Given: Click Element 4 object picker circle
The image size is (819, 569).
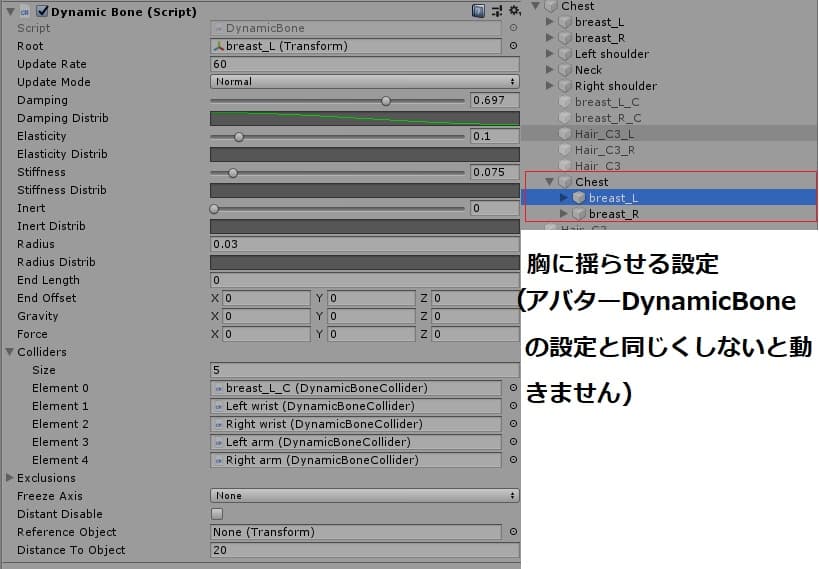Looking at the screenshot, I should point(513,460).
